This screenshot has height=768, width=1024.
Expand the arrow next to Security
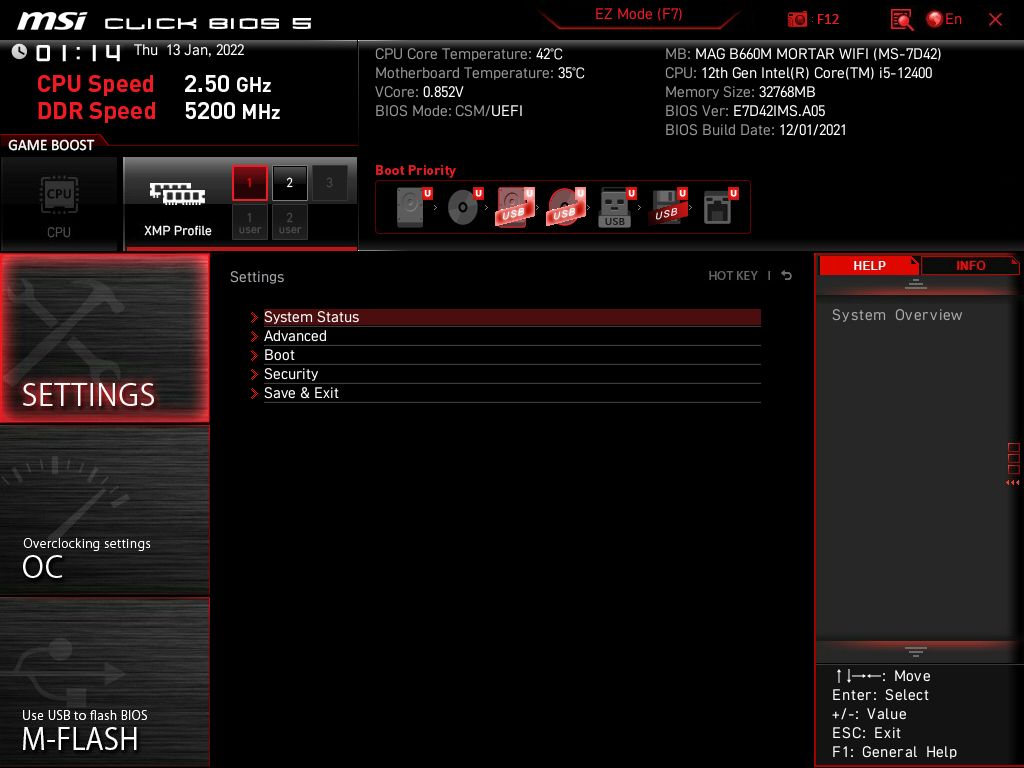254,374
